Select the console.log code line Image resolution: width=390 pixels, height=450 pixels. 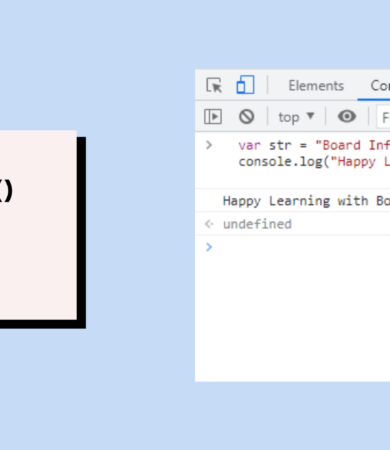click(314, 162)
